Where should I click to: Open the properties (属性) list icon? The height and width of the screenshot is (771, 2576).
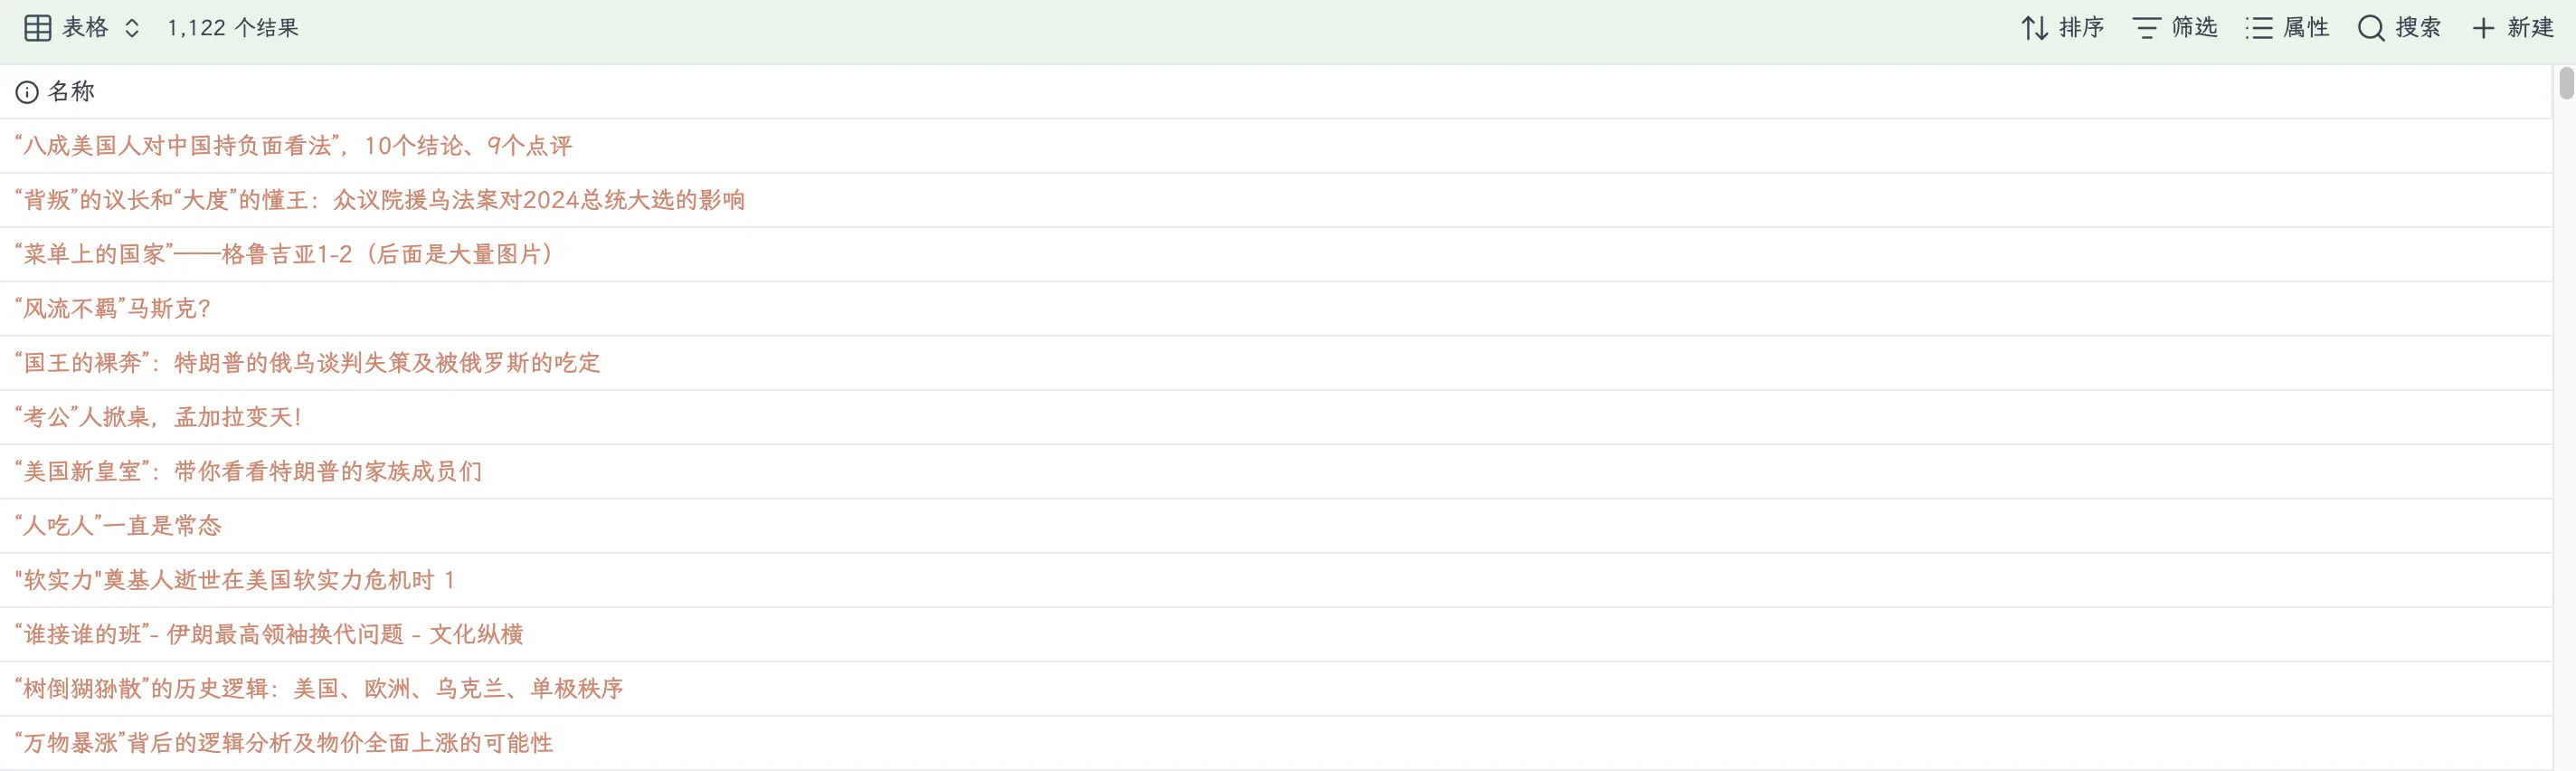pyautogui.click(x=2258, y=28)
